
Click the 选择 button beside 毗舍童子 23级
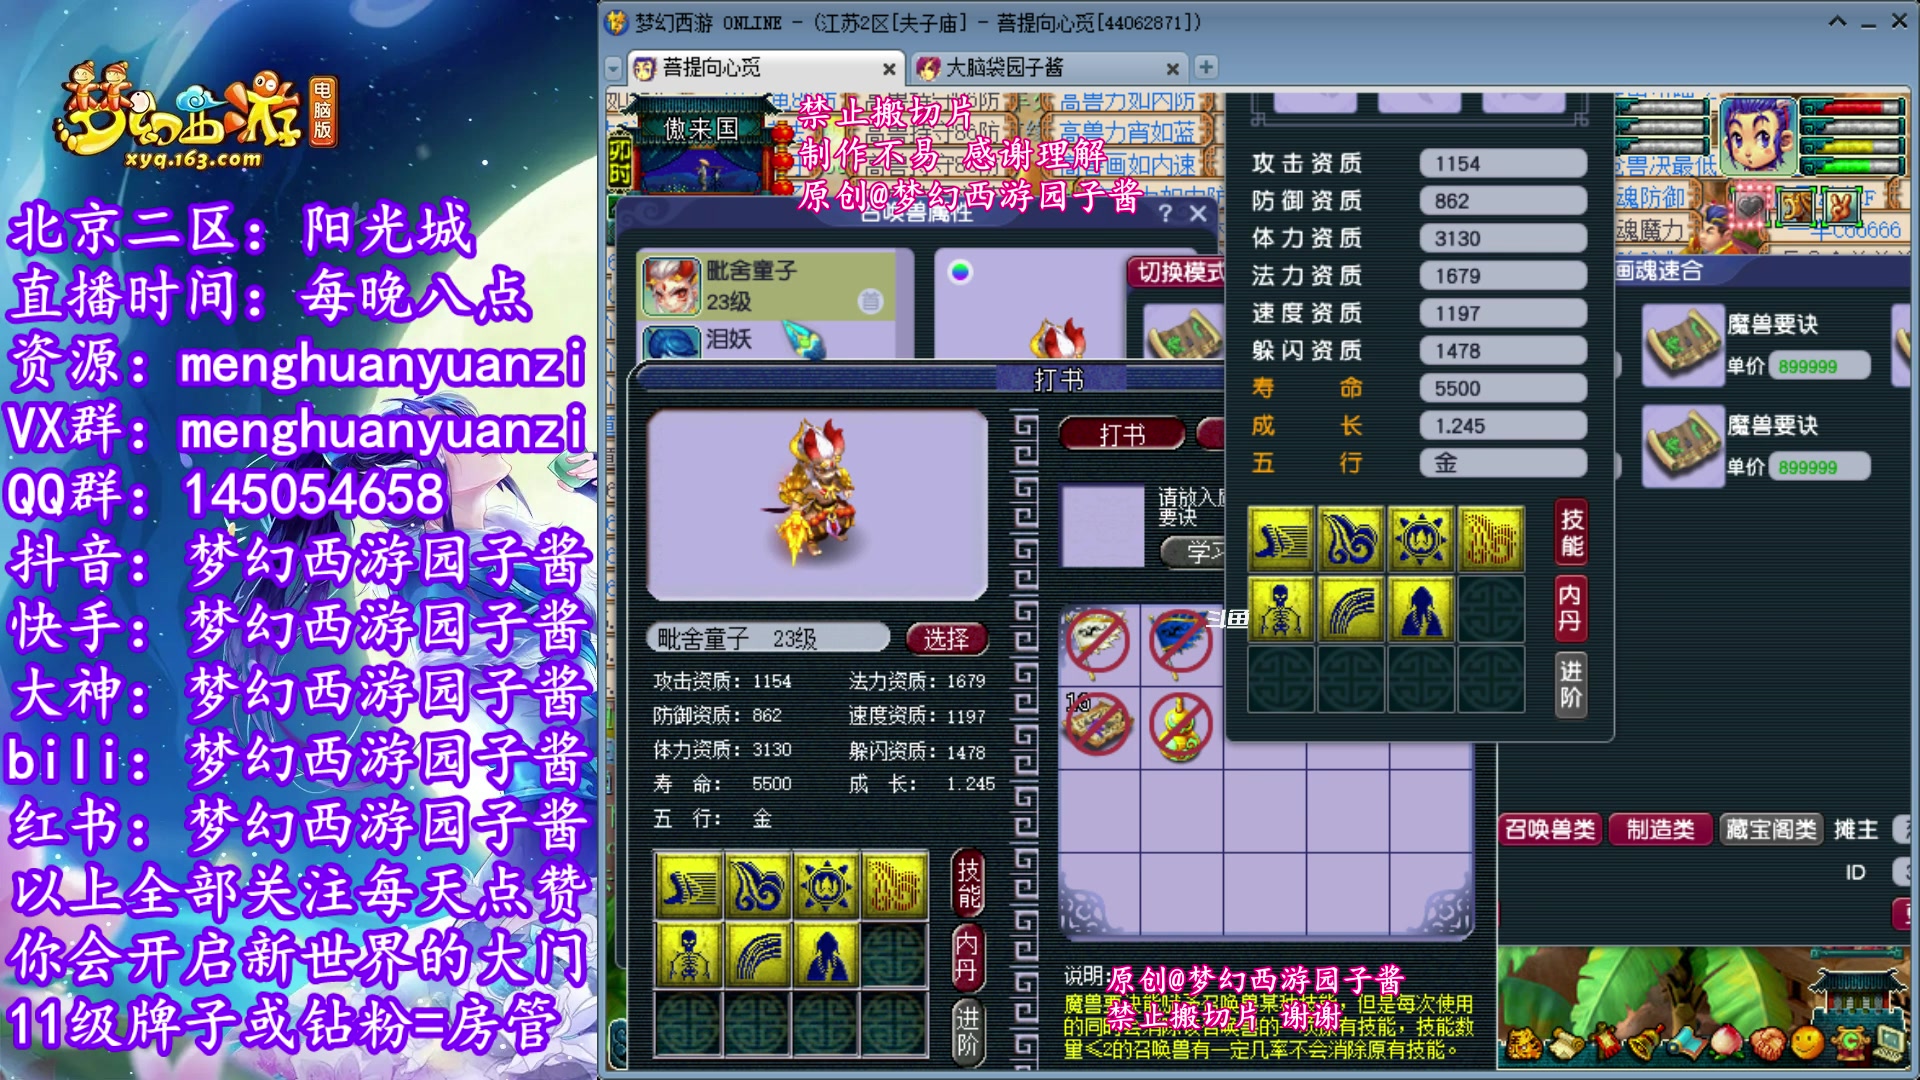coord(946,638)
